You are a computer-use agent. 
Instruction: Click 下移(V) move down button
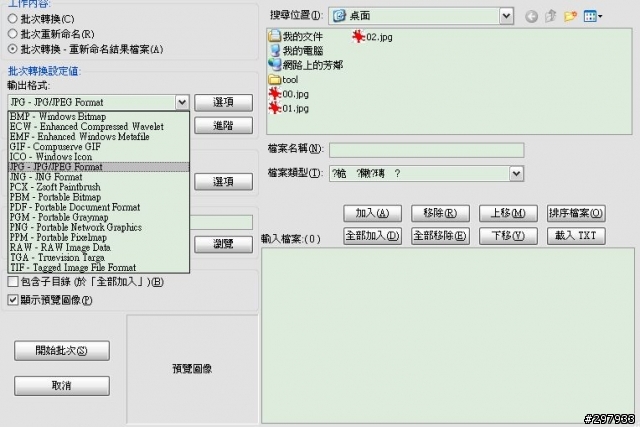(x=508, y=236)
